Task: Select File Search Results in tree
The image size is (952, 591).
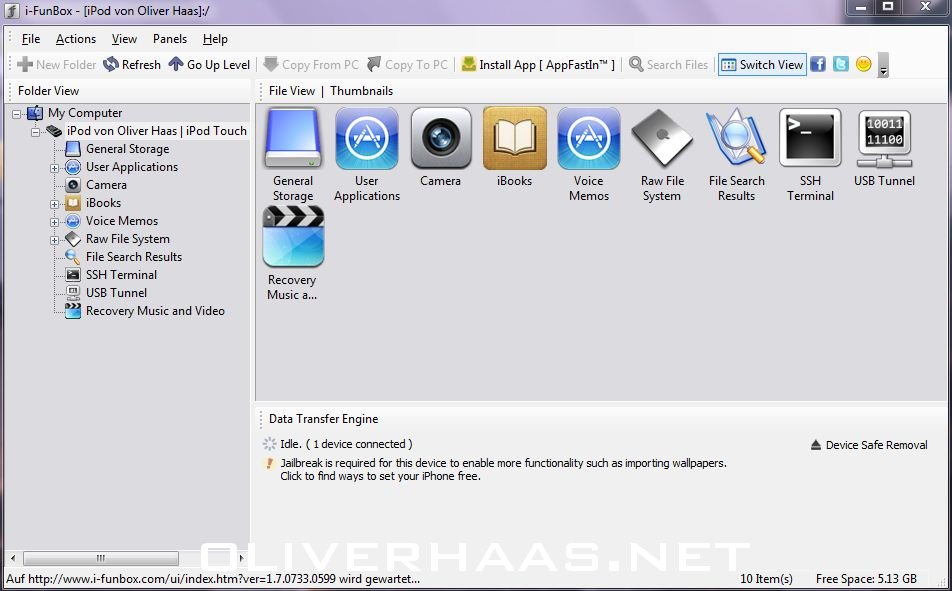Action: coord(134,257)
